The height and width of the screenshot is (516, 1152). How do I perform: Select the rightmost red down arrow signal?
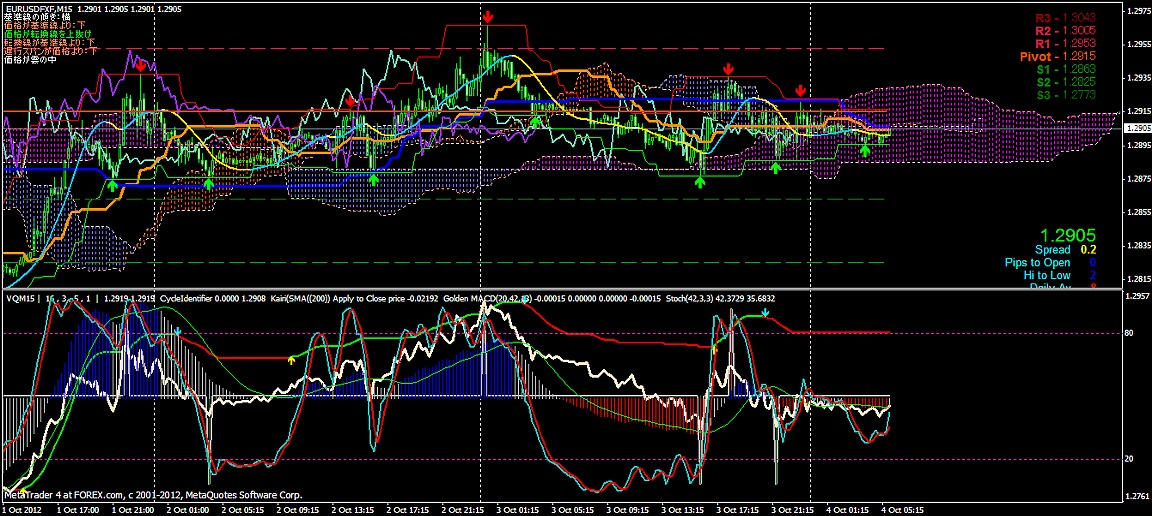pyautogui.click(x=800, y=91)
